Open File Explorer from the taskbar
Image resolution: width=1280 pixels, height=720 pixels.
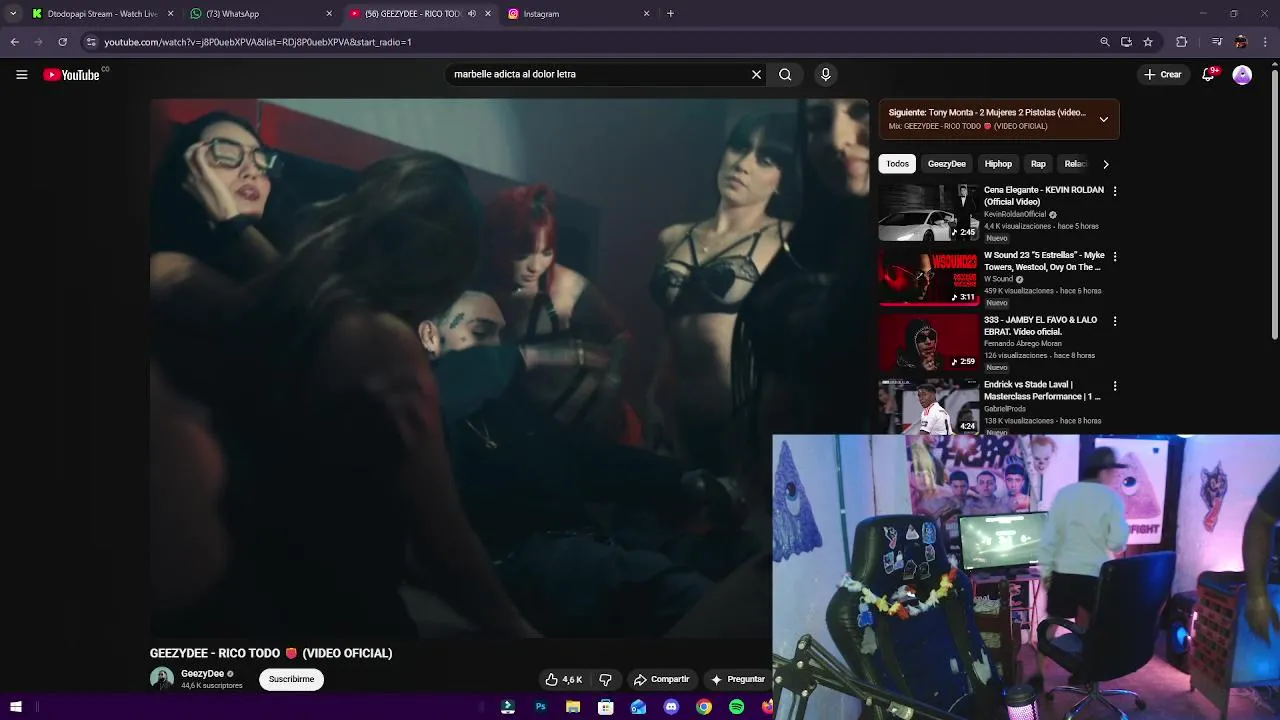tap(573, 707)
